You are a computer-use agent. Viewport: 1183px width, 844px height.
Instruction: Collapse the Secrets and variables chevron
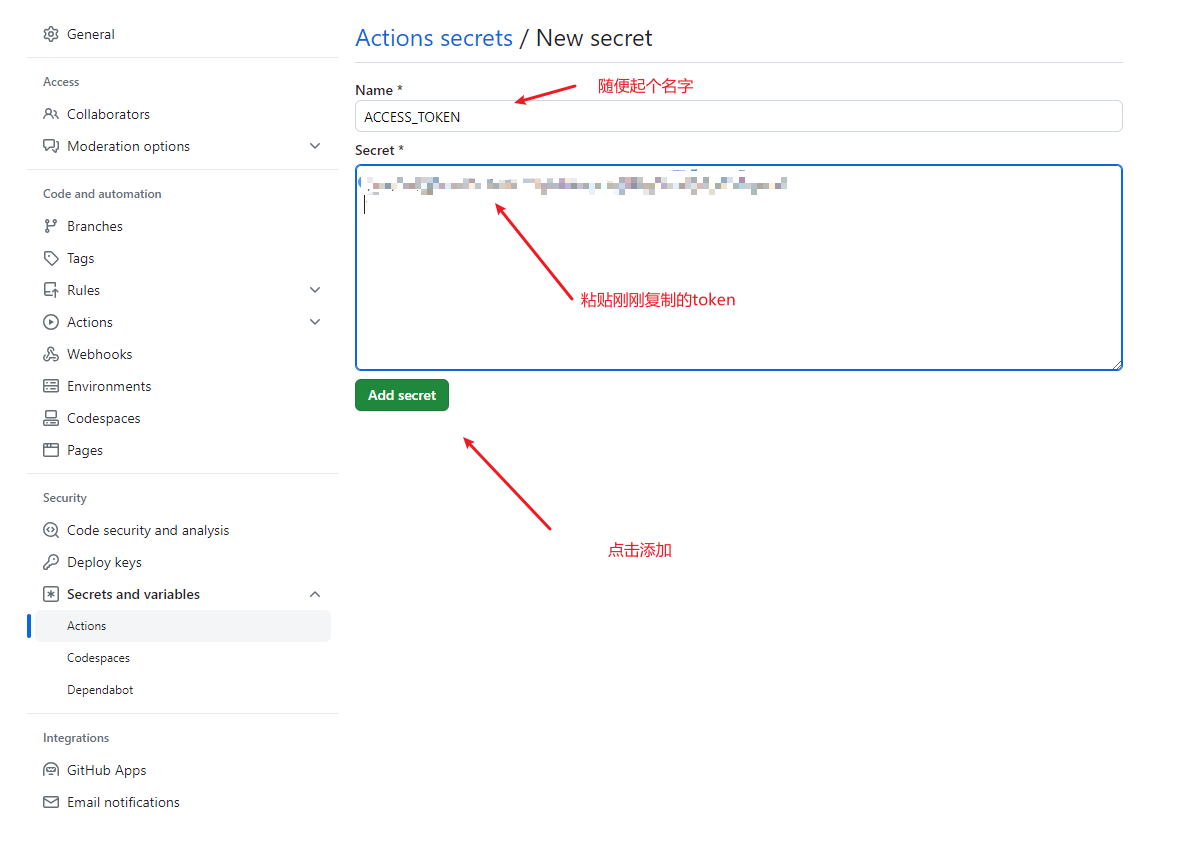[x=315, y=594]
